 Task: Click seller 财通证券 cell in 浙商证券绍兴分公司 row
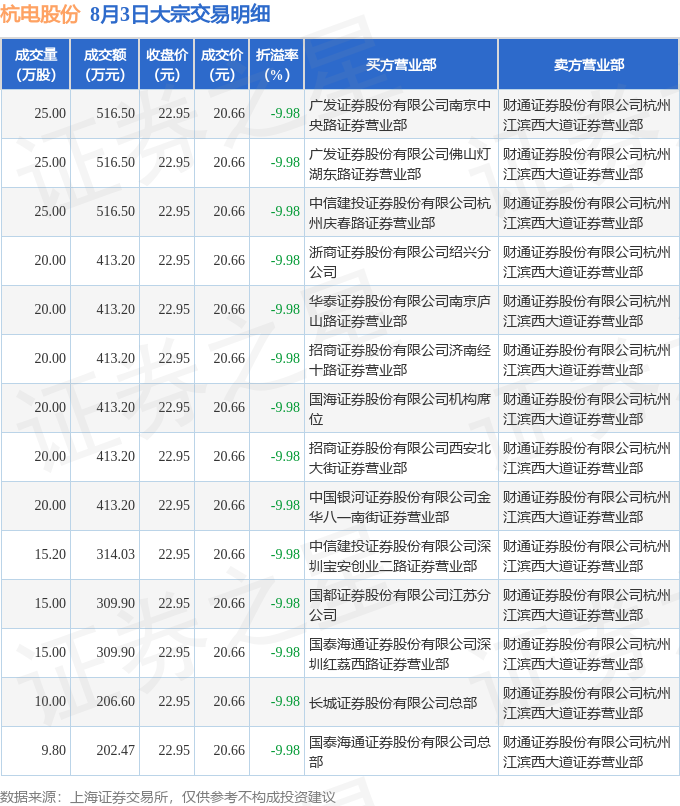click(x=589, y=262)
